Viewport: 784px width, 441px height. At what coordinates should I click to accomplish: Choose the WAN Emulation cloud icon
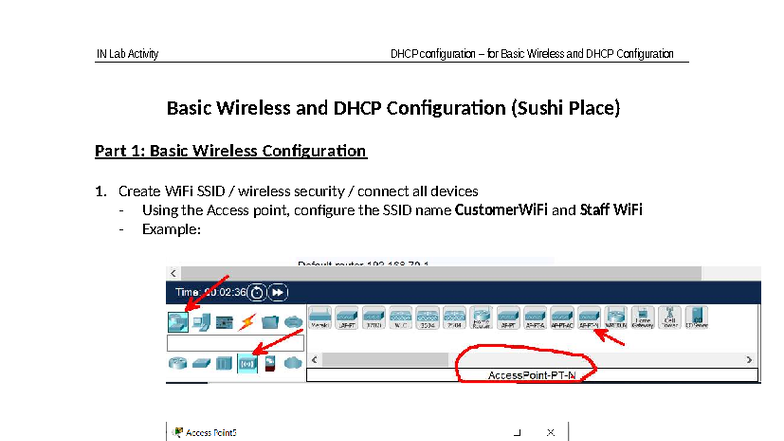(x=294, y=363)
